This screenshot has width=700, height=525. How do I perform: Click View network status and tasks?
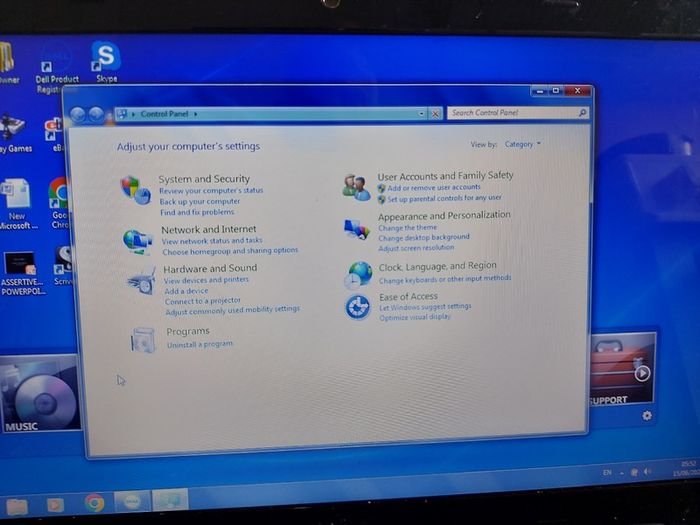point(212,241)
